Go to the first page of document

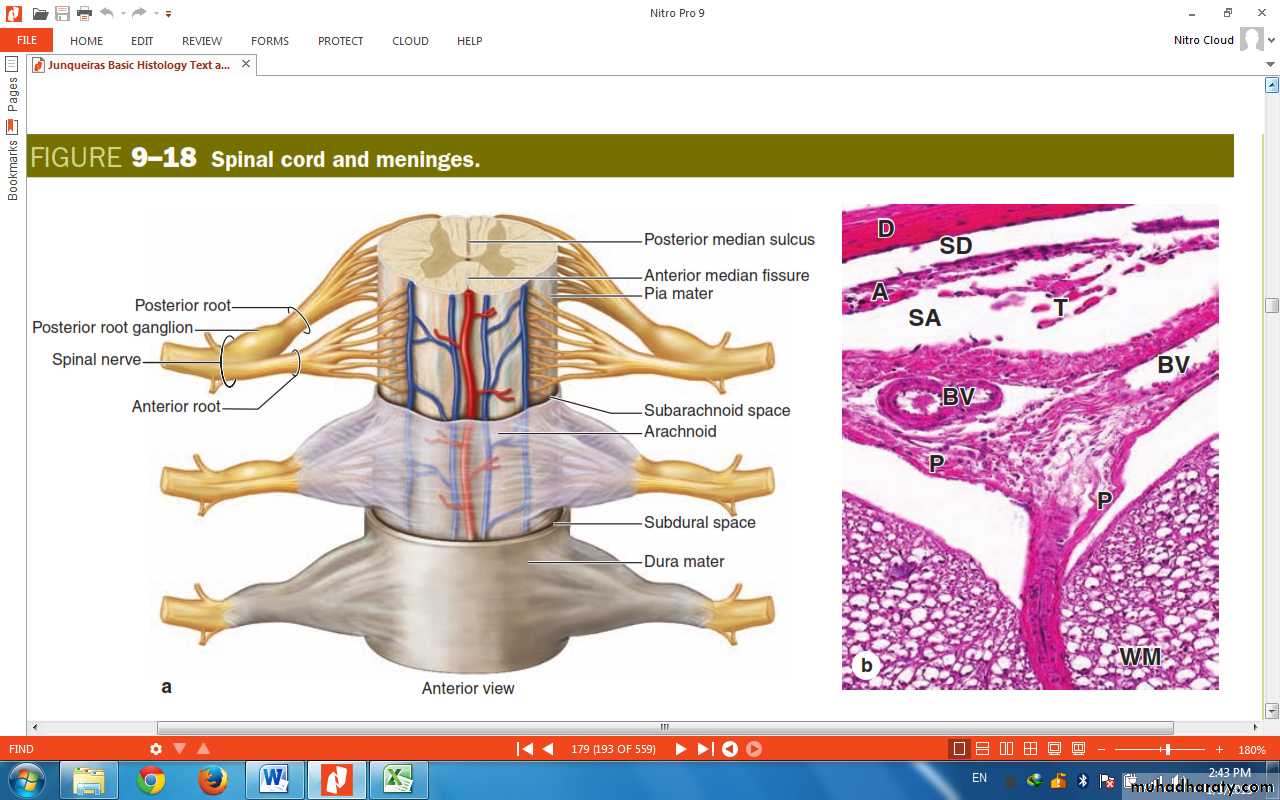click(524, 749)
